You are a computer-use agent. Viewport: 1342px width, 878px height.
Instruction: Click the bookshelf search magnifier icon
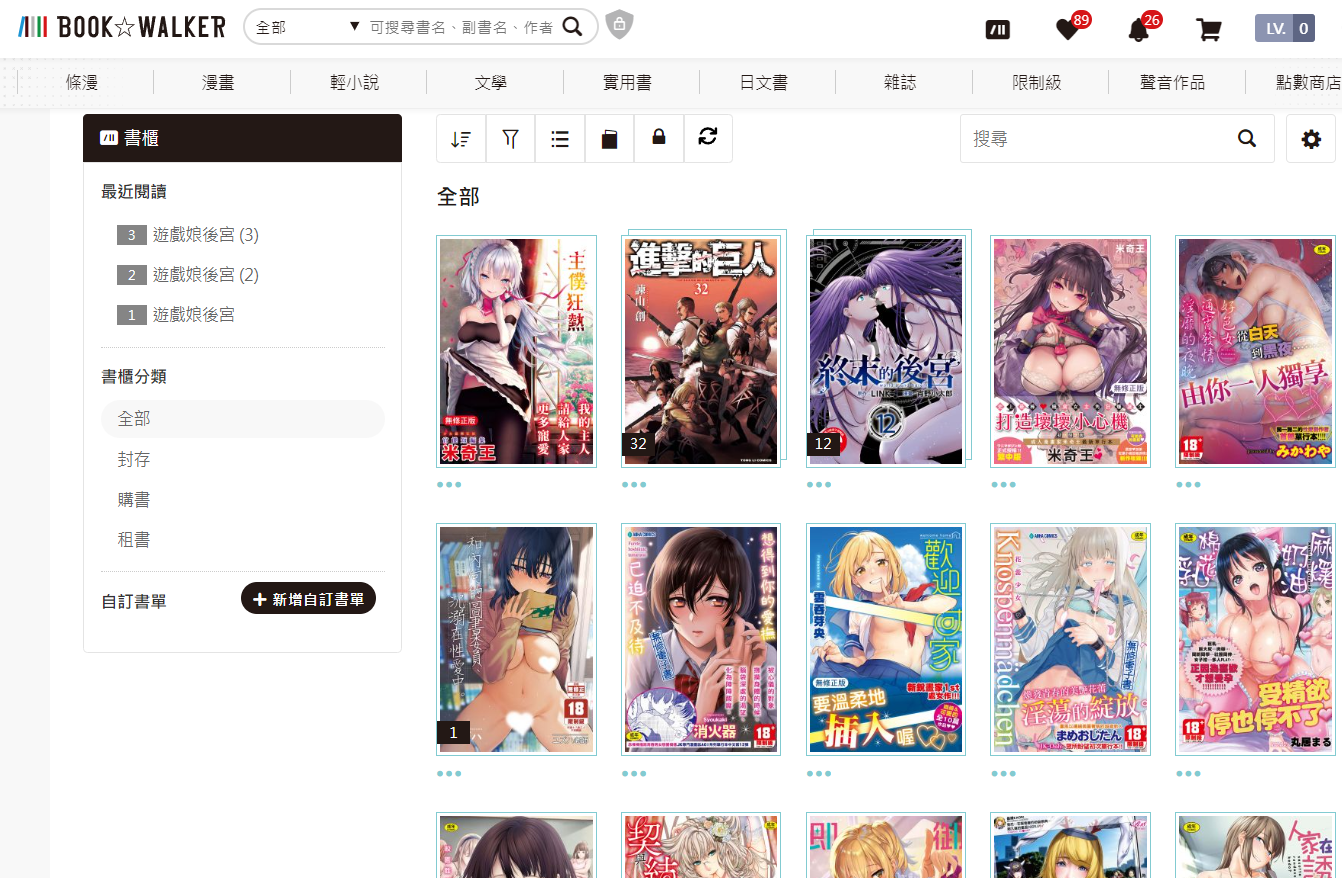(x=1247, y=139)
